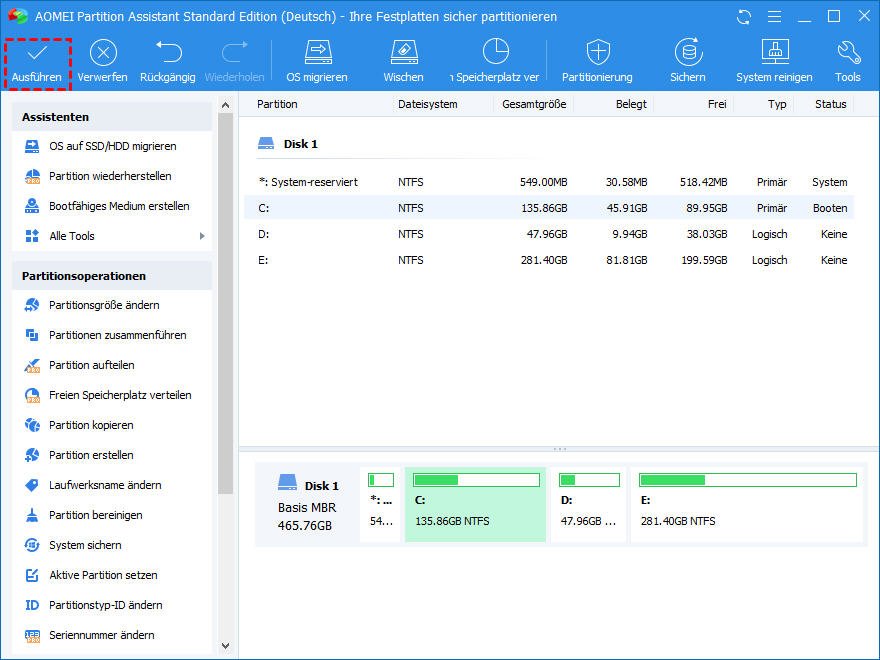Choose Partitionen zusammenführen operation

click(117, 335)
